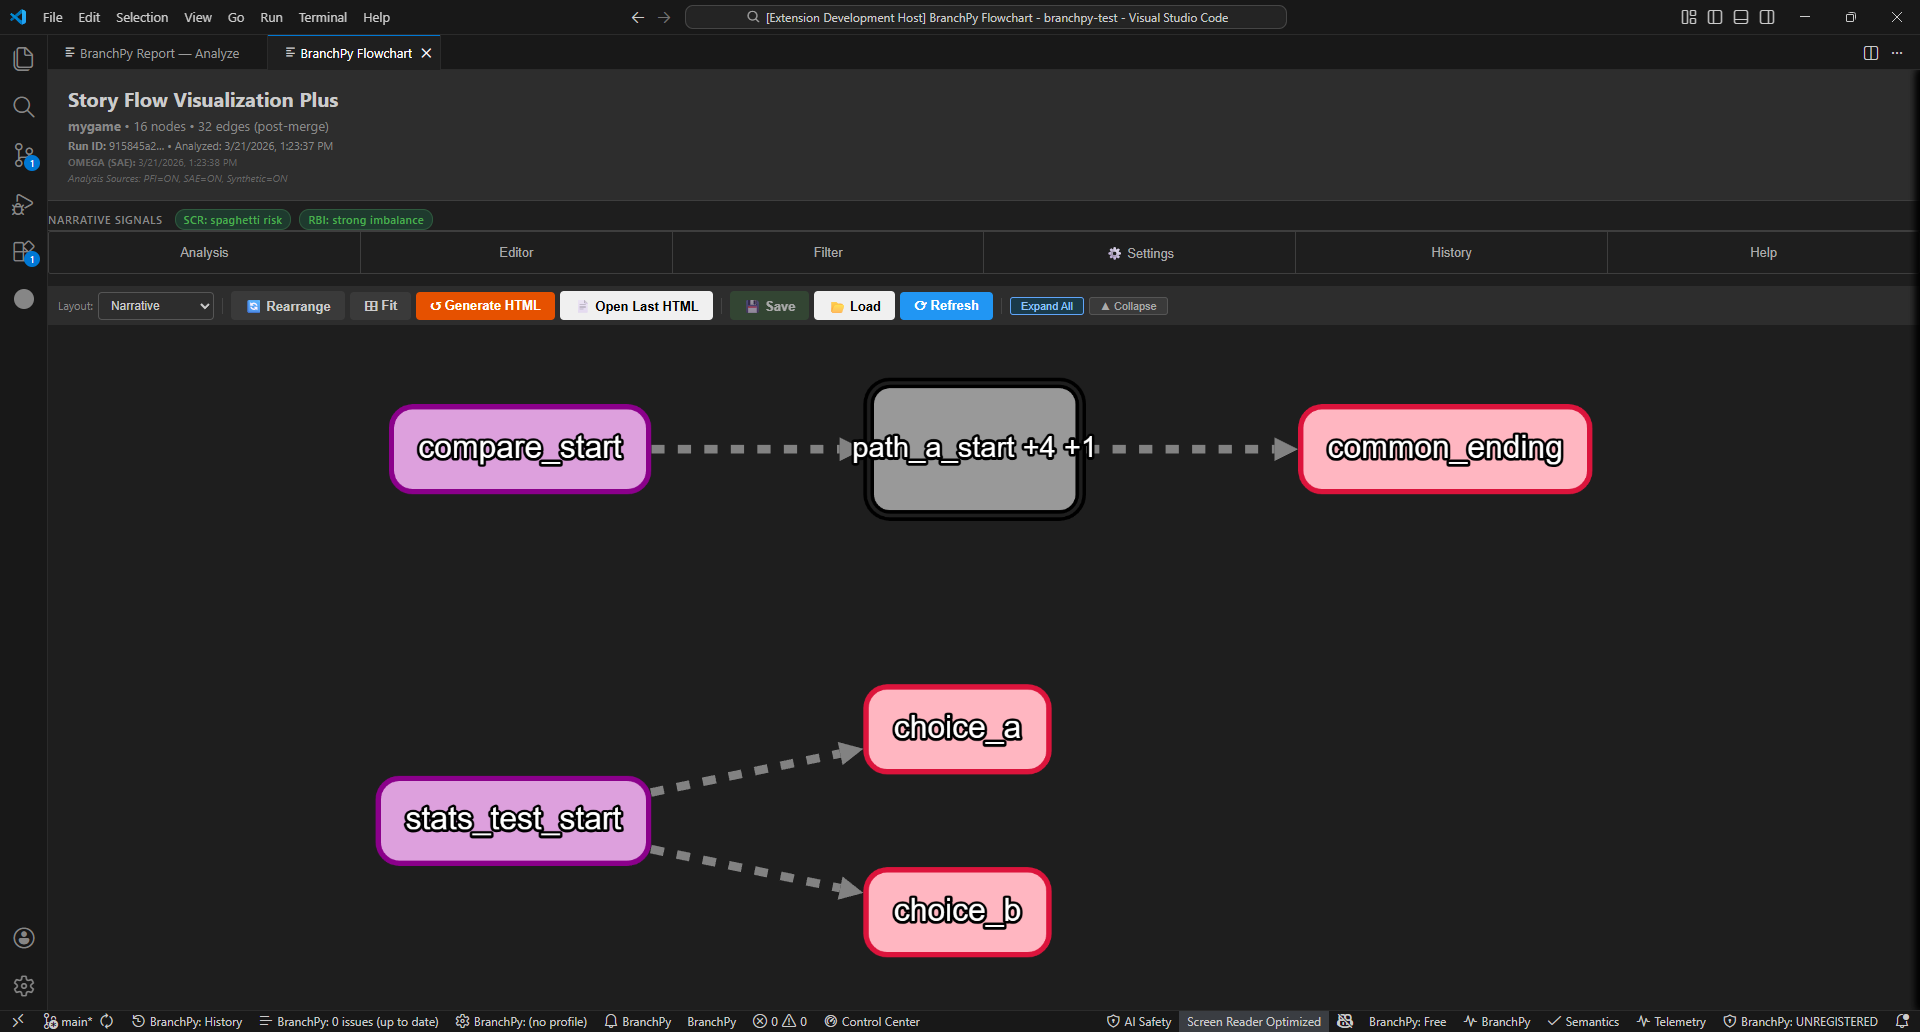
Task: Open Run and Debug view icon
Action: (24, 204)
